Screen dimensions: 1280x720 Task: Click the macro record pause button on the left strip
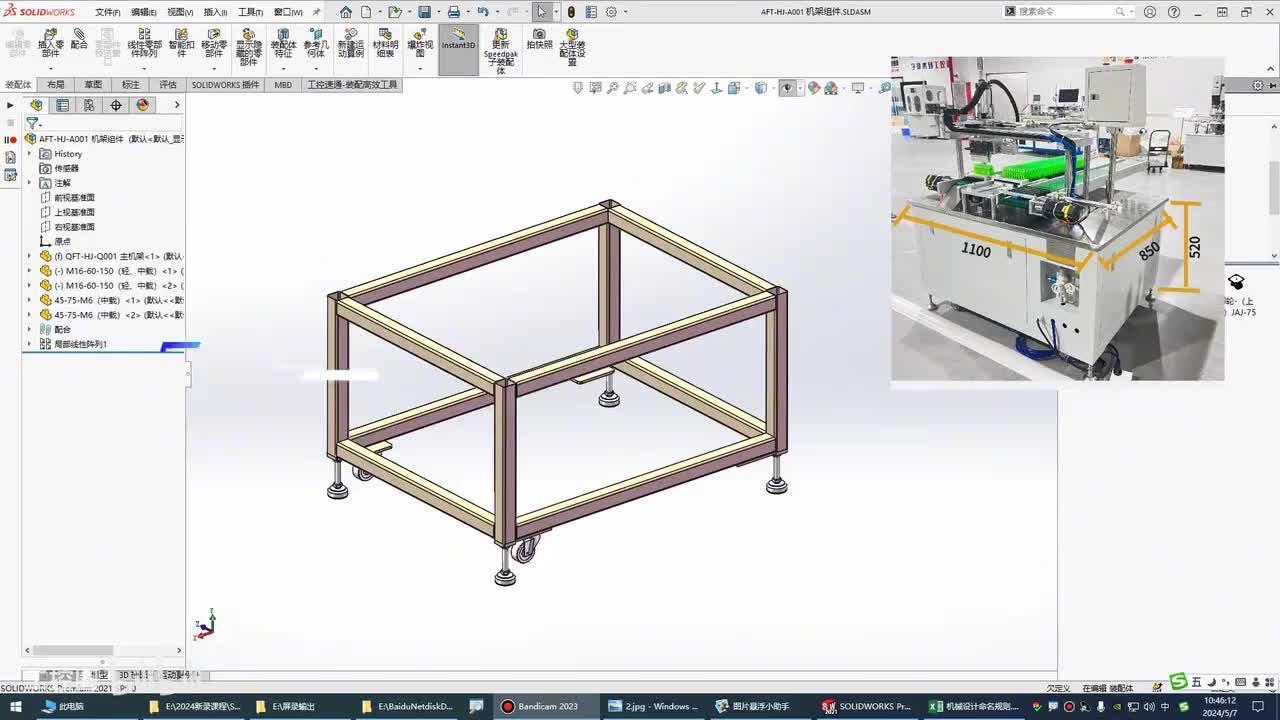[x=10, y=140]
